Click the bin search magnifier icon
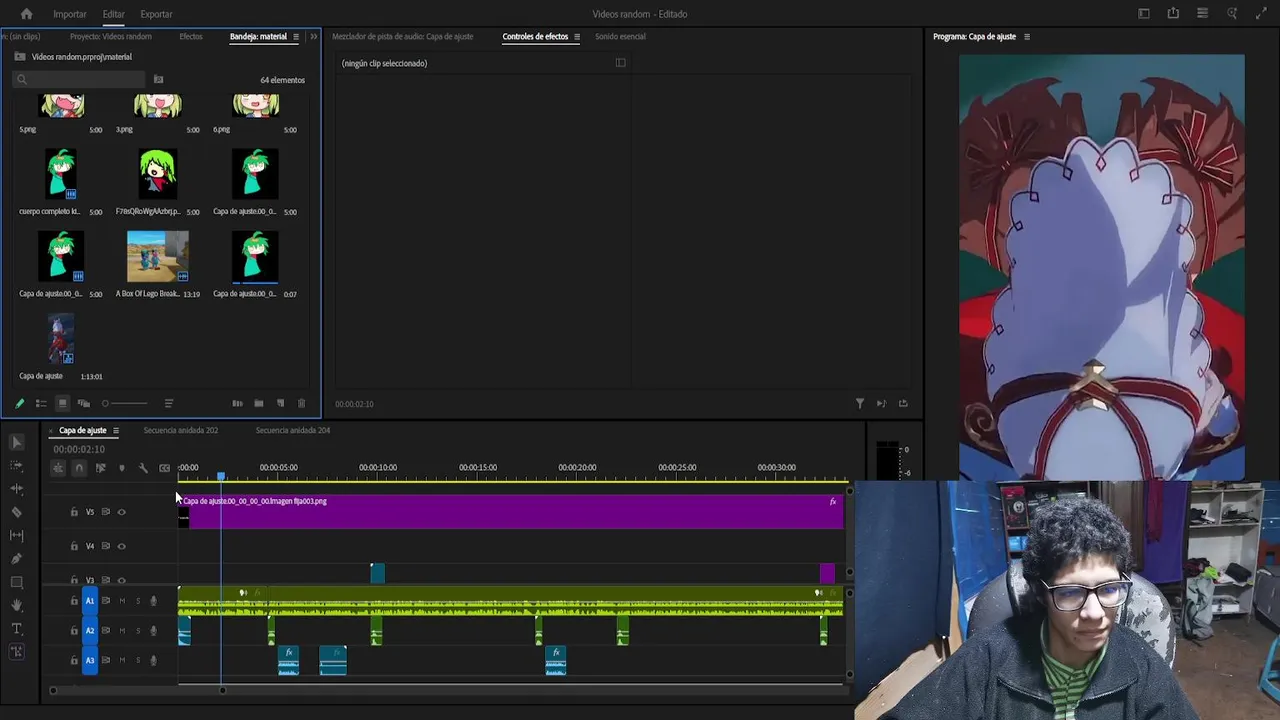 pyautogui.click(x=21, y=80)
